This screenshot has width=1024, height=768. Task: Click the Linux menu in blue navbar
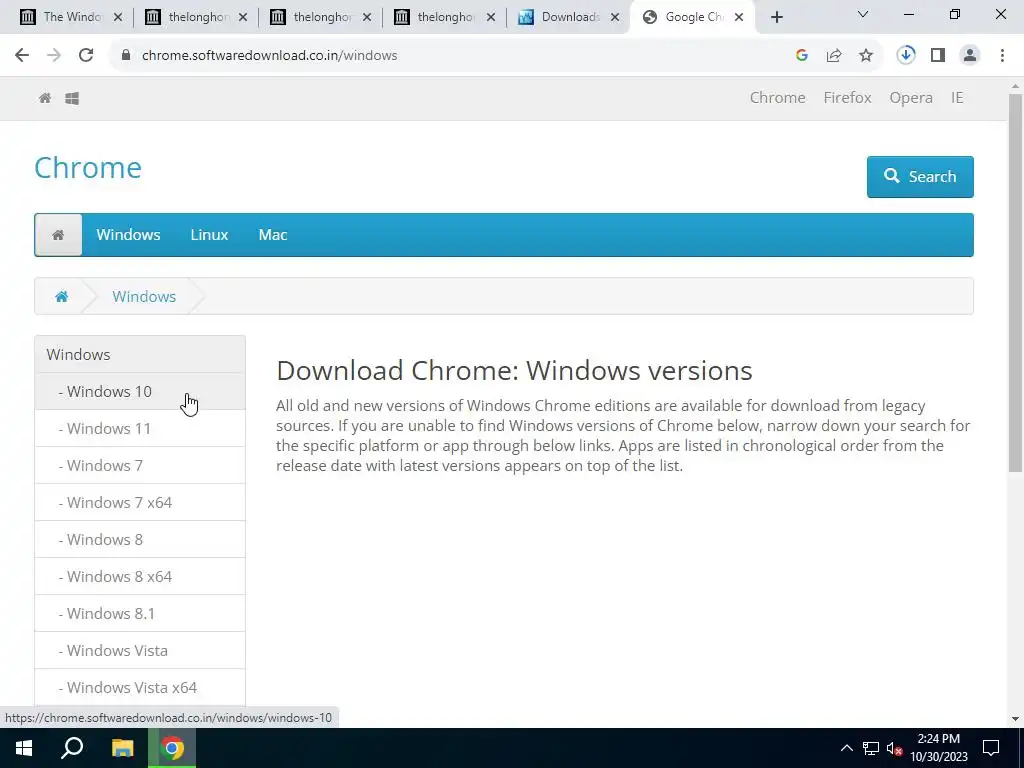(209, 234)
